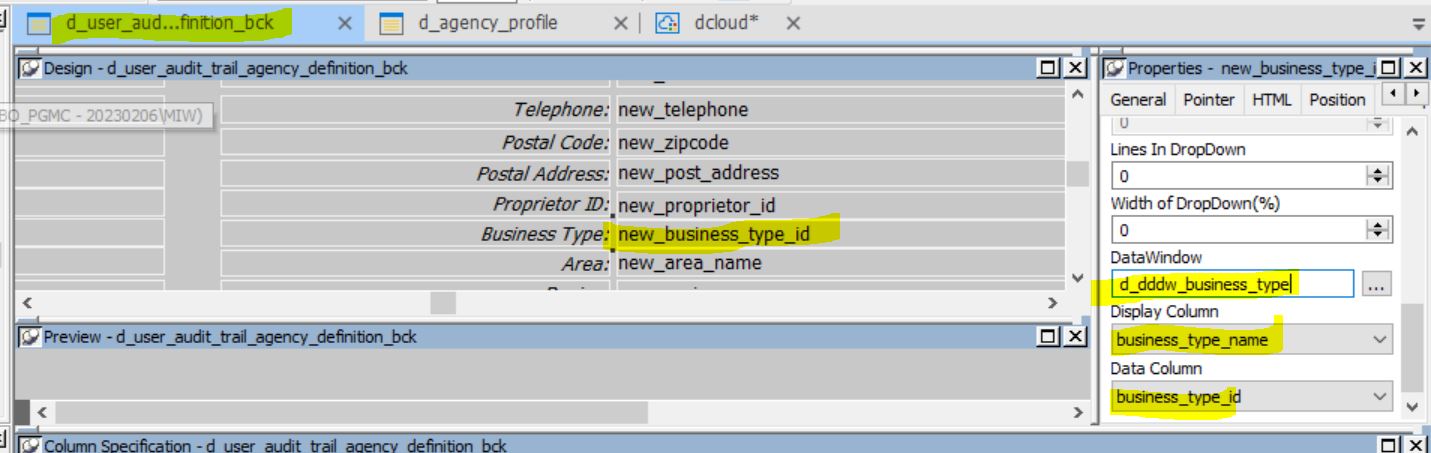Maximize the Preview pane

point(1049,337)
